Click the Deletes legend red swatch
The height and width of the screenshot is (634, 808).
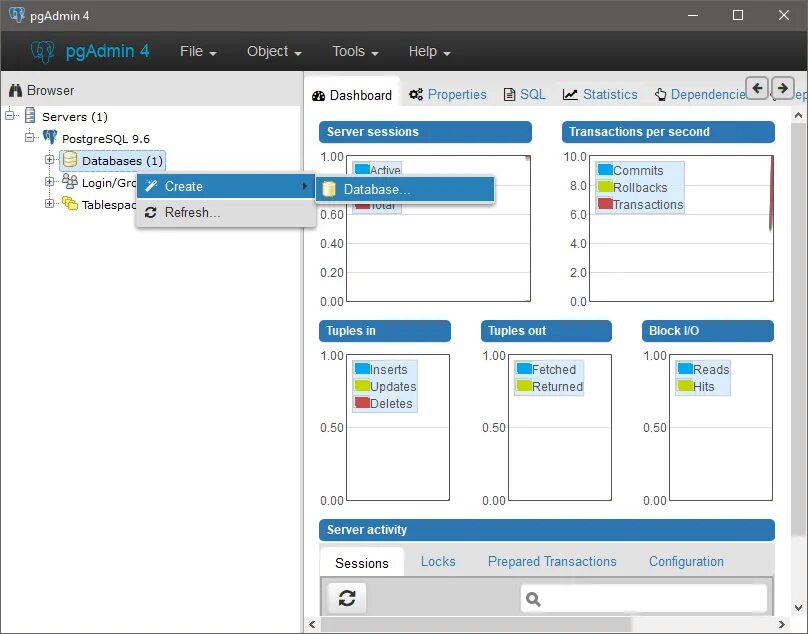[362, 402]
